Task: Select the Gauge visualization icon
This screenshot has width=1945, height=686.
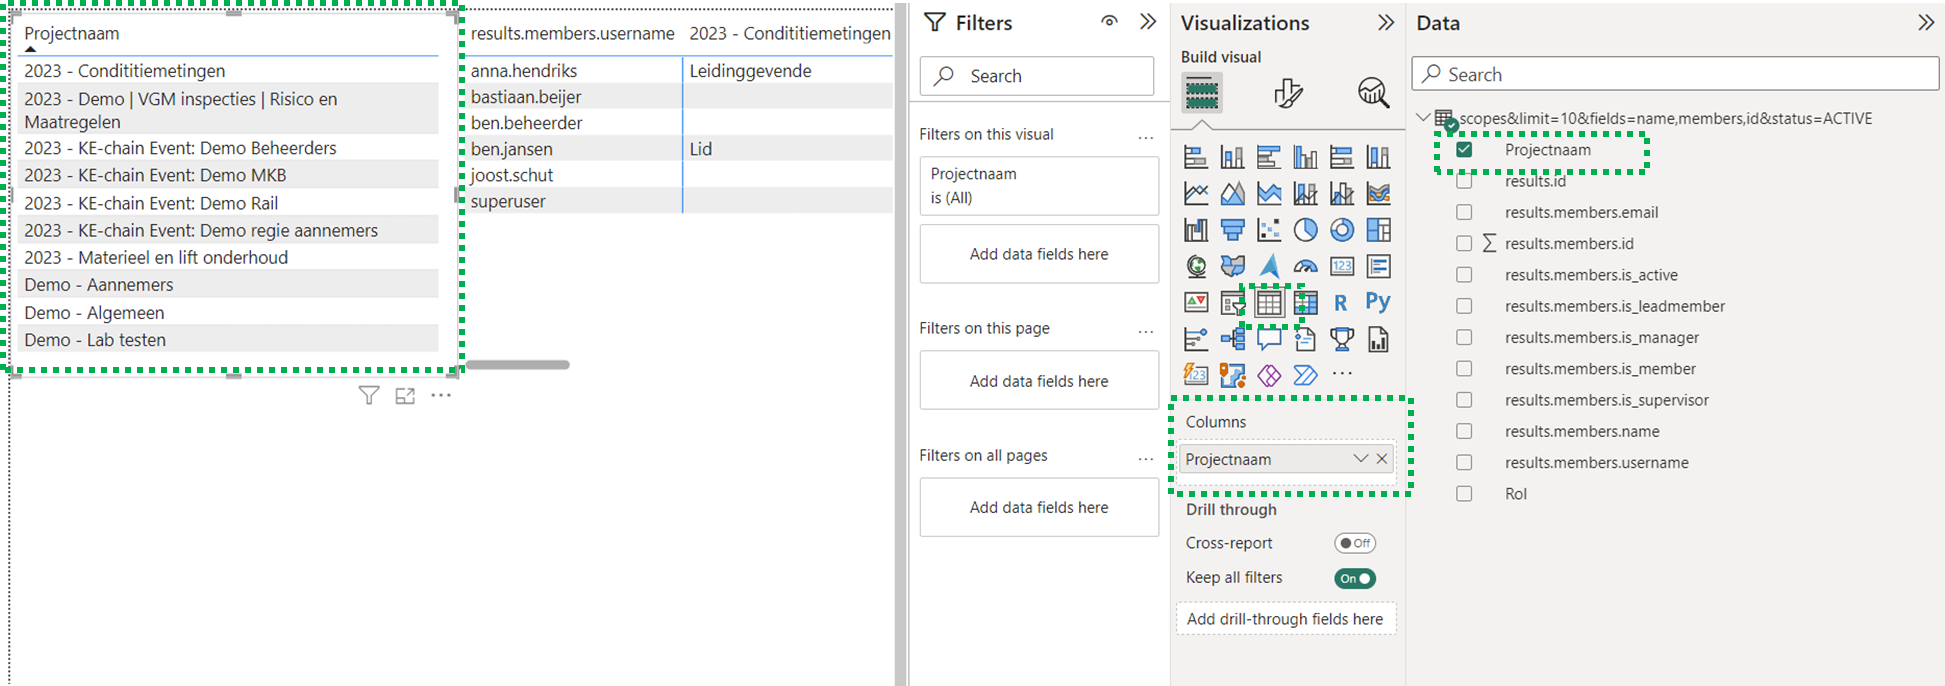Action: [1305, 266]
